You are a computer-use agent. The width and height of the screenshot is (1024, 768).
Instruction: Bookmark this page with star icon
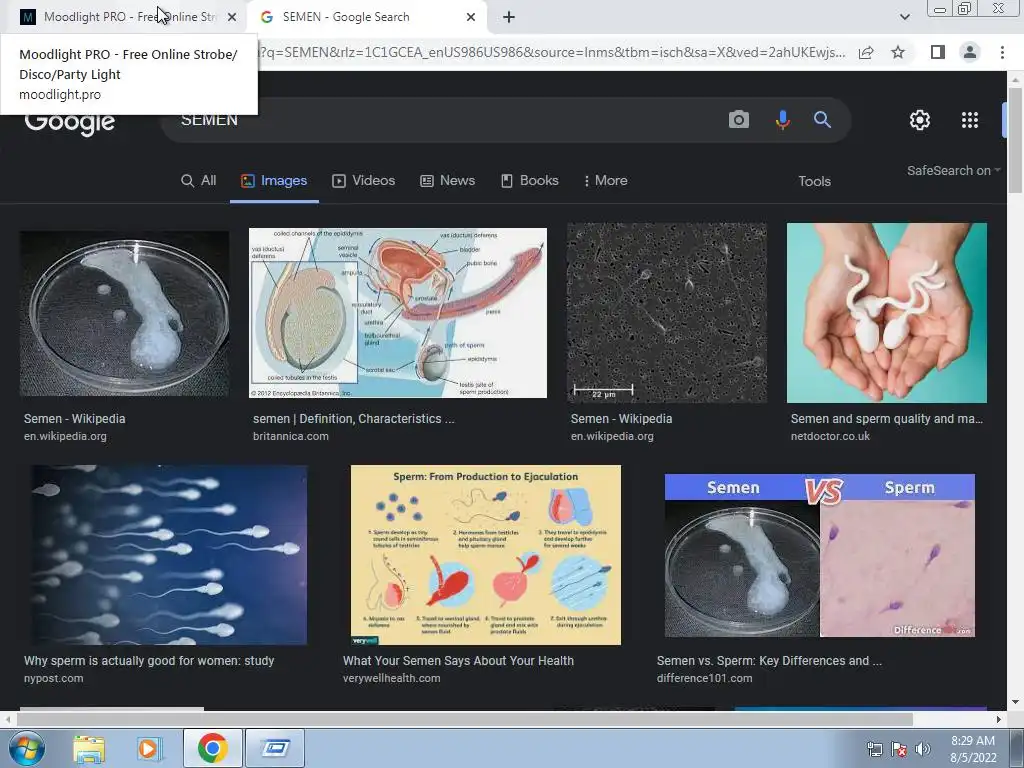click(898, 52)
